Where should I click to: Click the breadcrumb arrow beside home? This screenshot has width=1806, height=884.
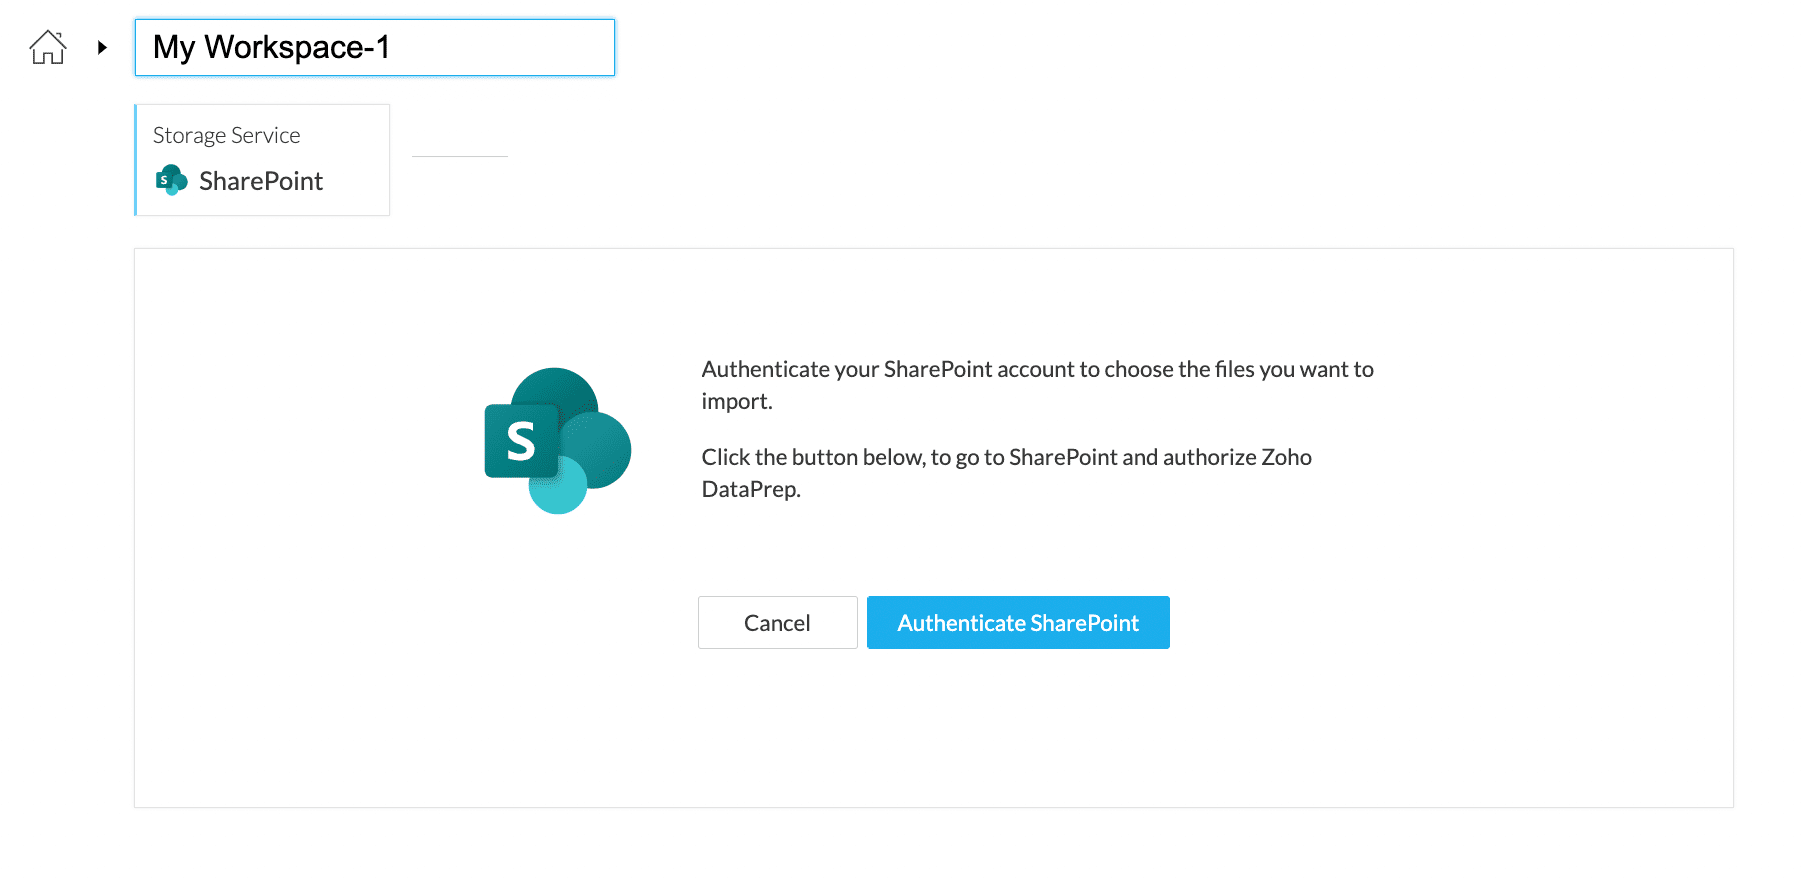tap(102, 47)
